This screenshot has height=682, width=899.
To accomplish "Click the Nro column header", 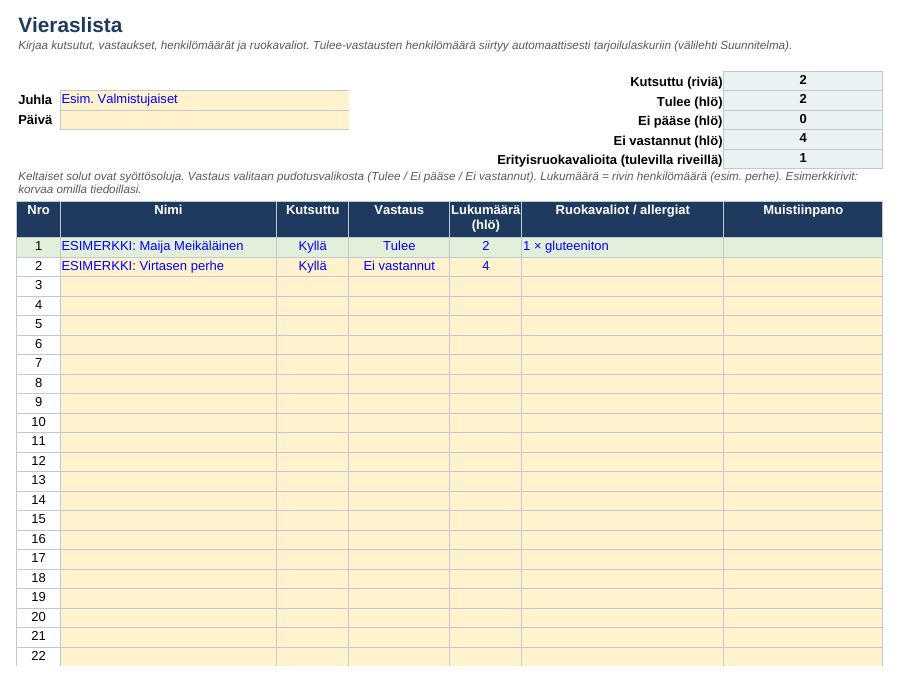I will [38, 219].
